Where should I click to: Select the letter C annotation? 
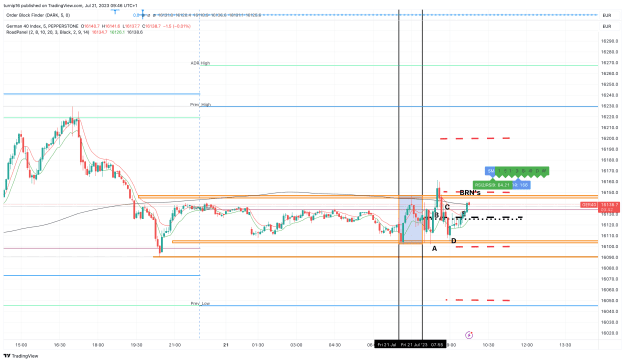[447, 207]
